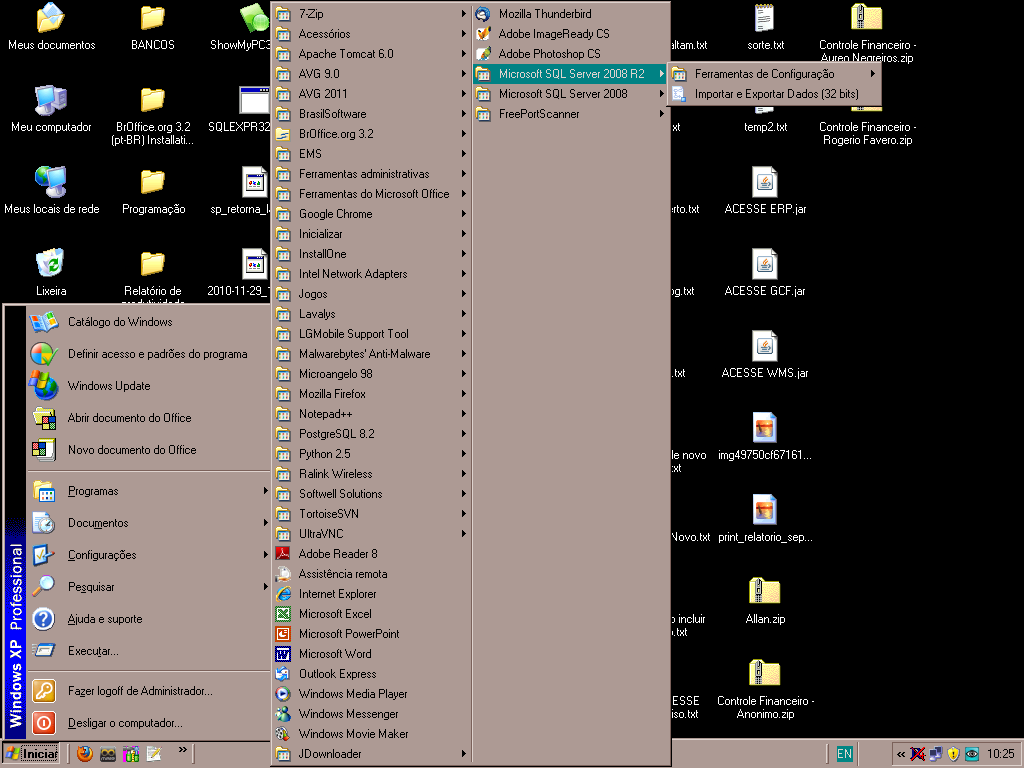This screenshot has height=768, width=1024.
Task: Open Windows Movie Maker
Action: click(x=371, y=734)
